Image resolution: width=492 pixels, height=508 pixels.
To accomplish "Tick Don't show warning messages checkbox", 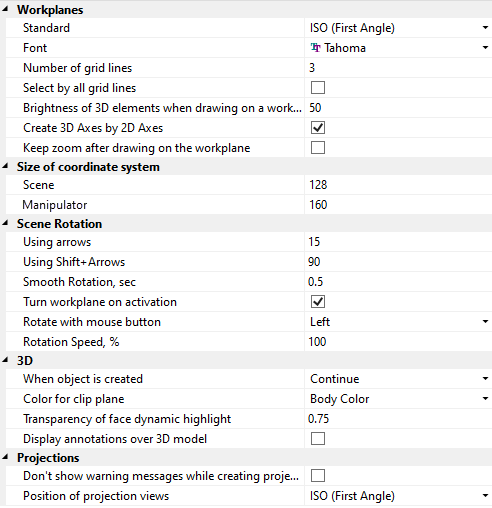I will 318,476.
